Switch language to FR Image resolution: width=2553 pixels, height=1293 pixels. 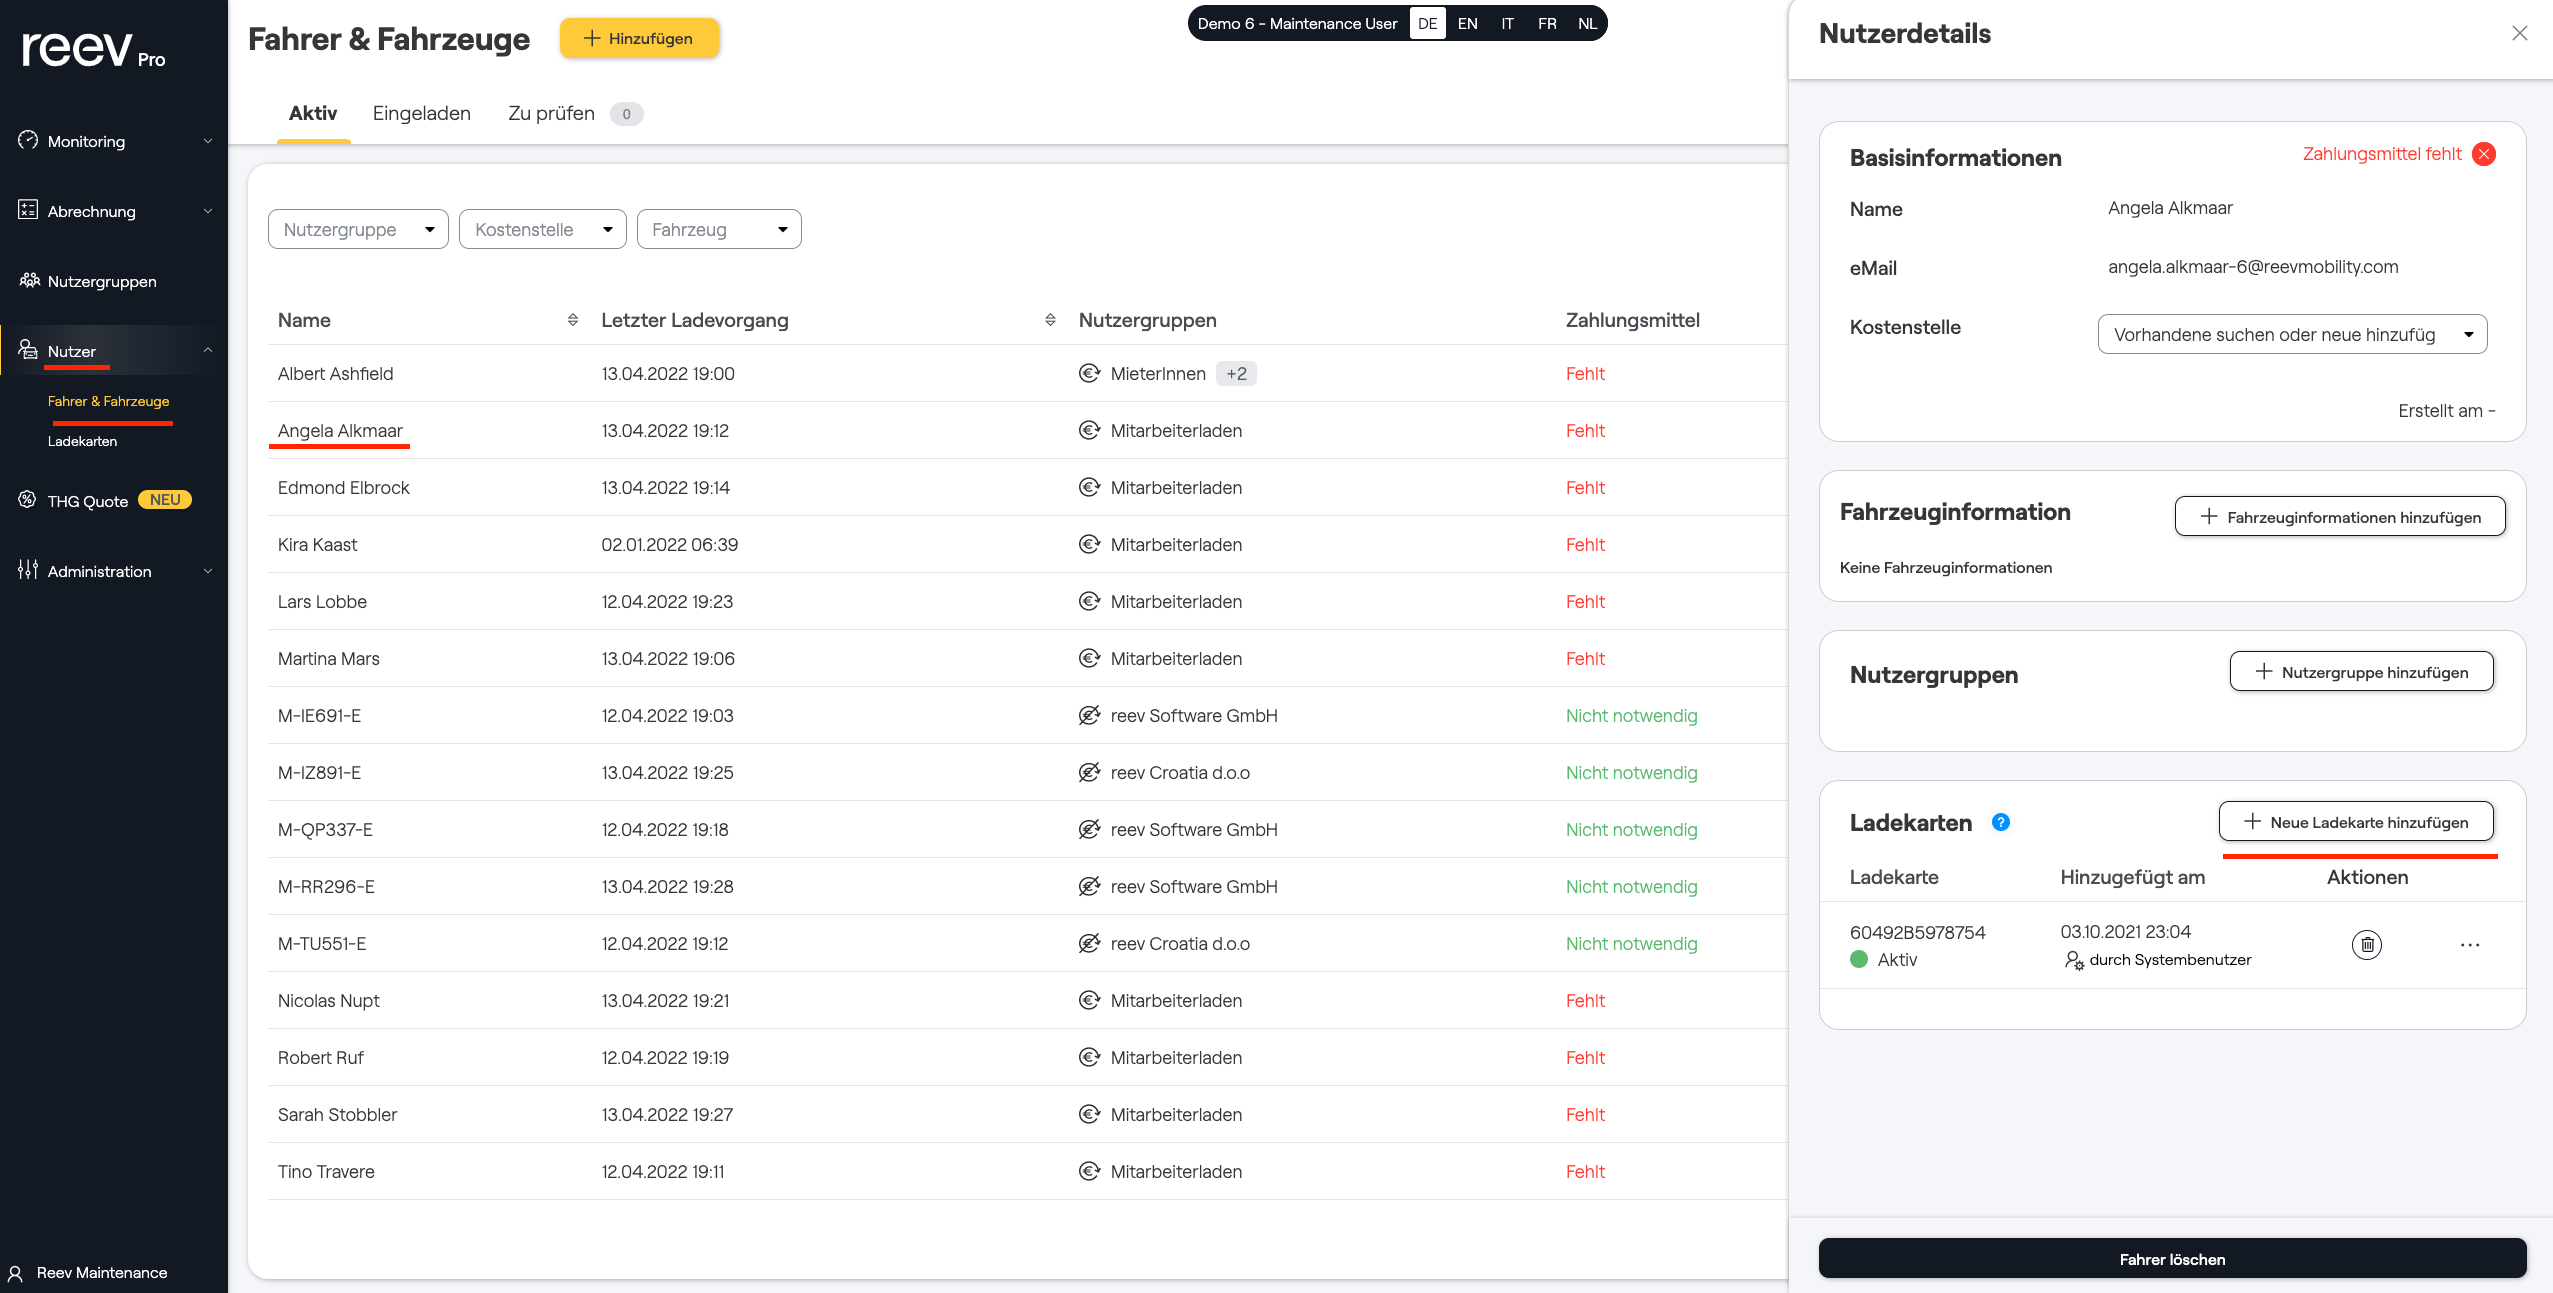(x=1546, y=24)
